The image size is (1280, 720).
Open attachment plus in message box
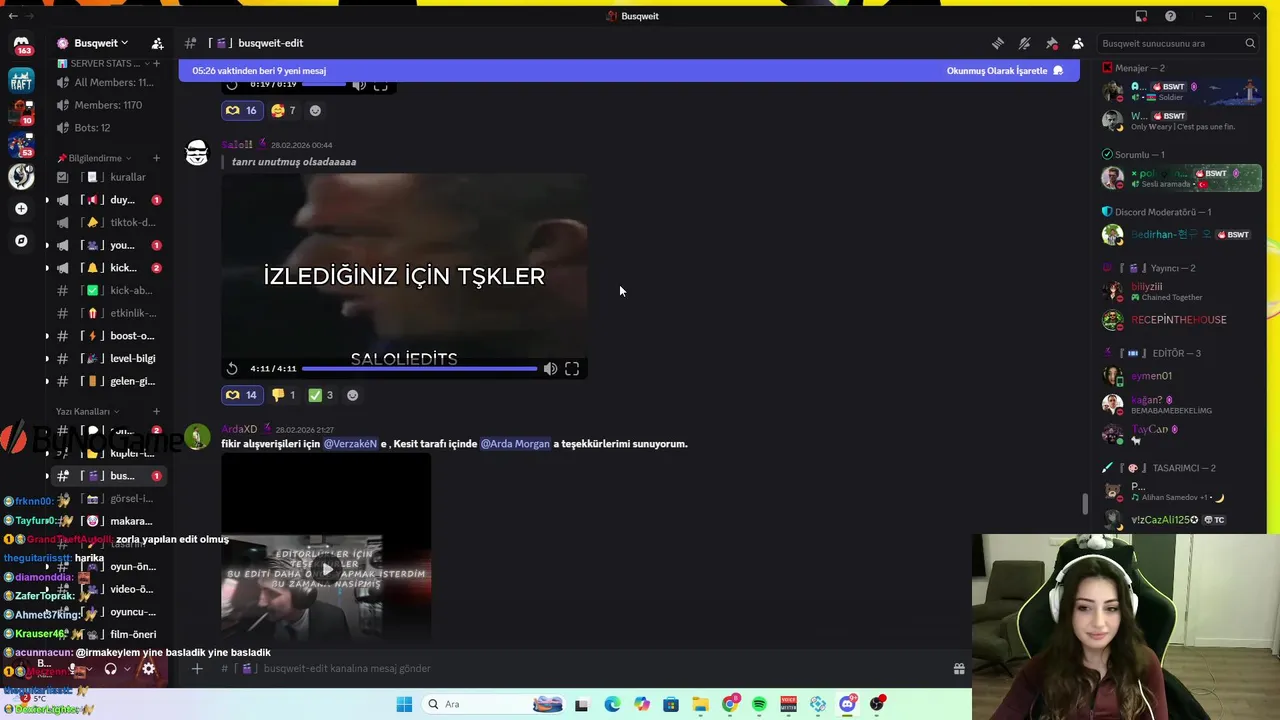[197, 668]
